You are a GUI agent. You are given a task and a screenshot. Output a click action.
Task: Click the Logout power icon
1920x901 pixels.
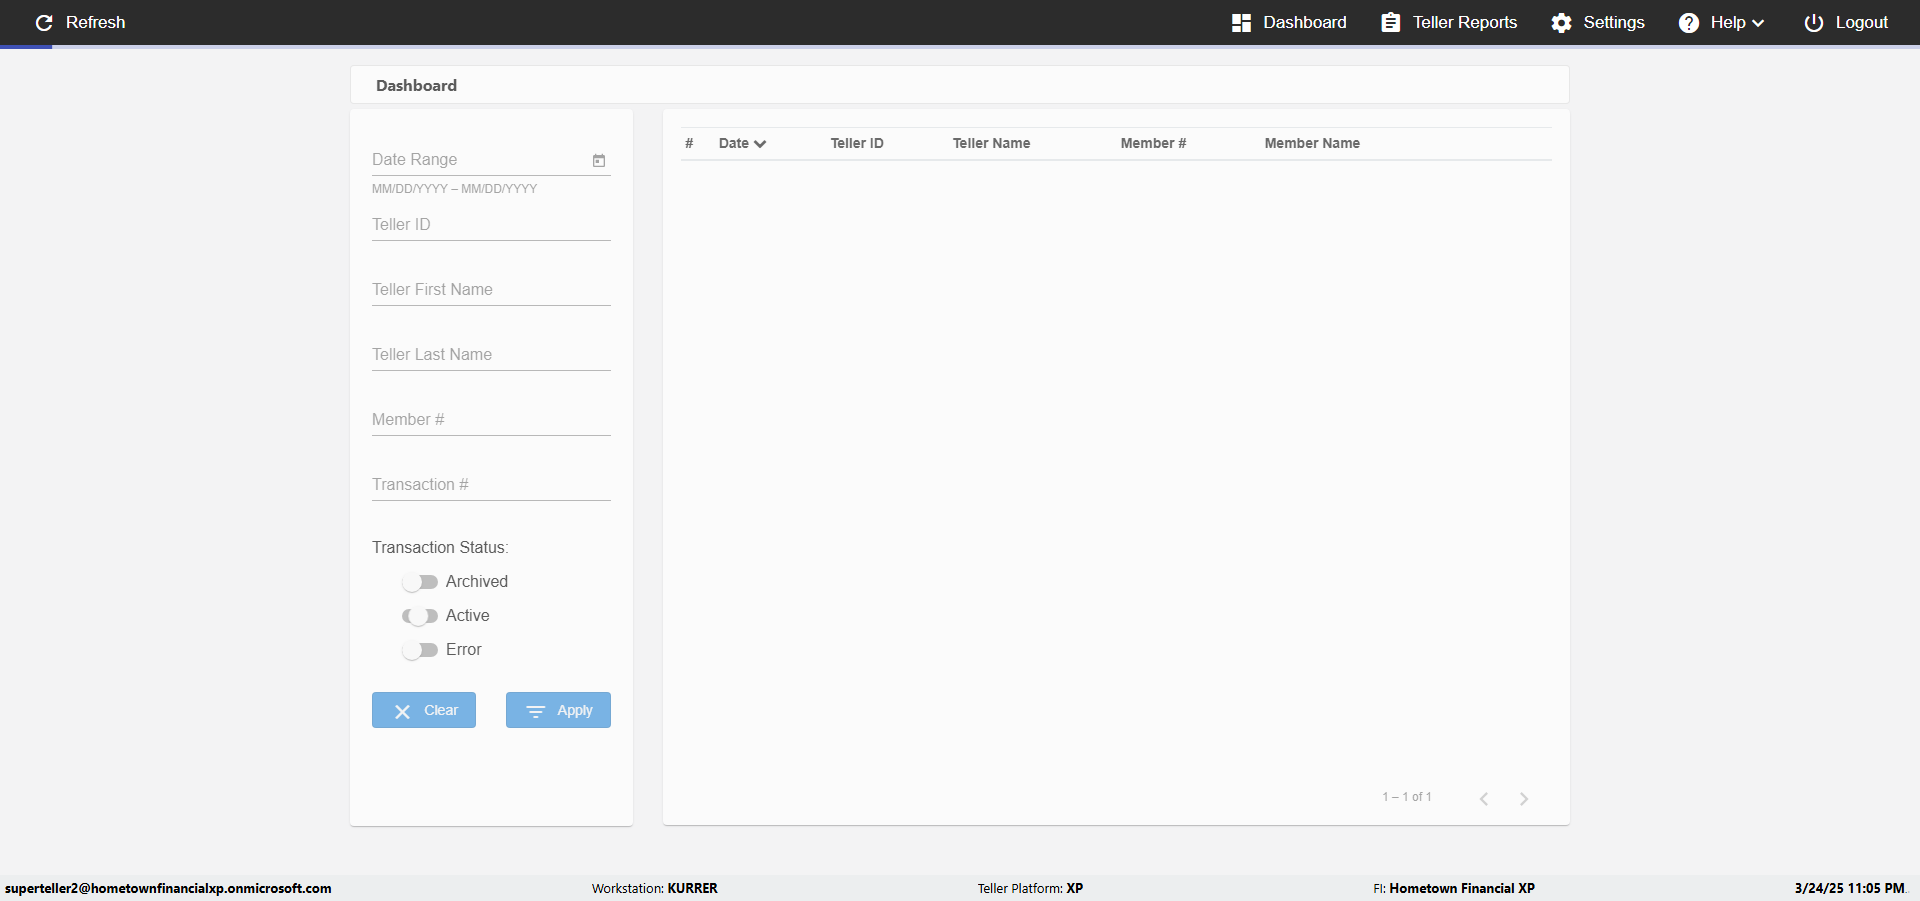pyautogui.click(x=1813, y=22)
